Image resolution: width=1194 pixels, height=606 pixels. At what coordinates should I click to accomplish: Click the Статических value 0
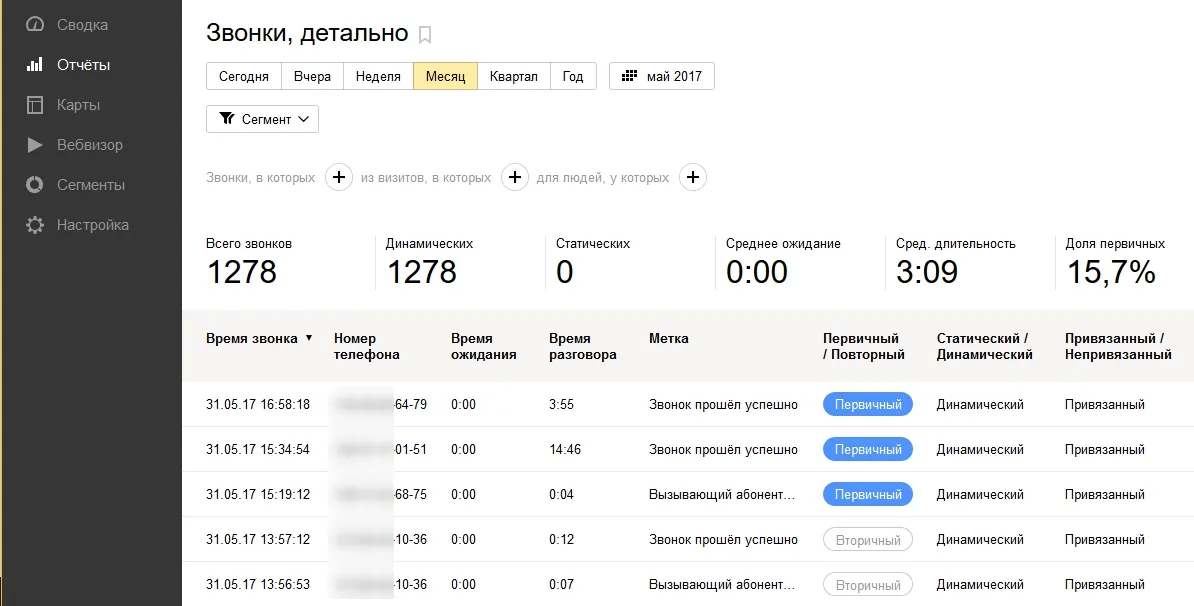(564, 272)
